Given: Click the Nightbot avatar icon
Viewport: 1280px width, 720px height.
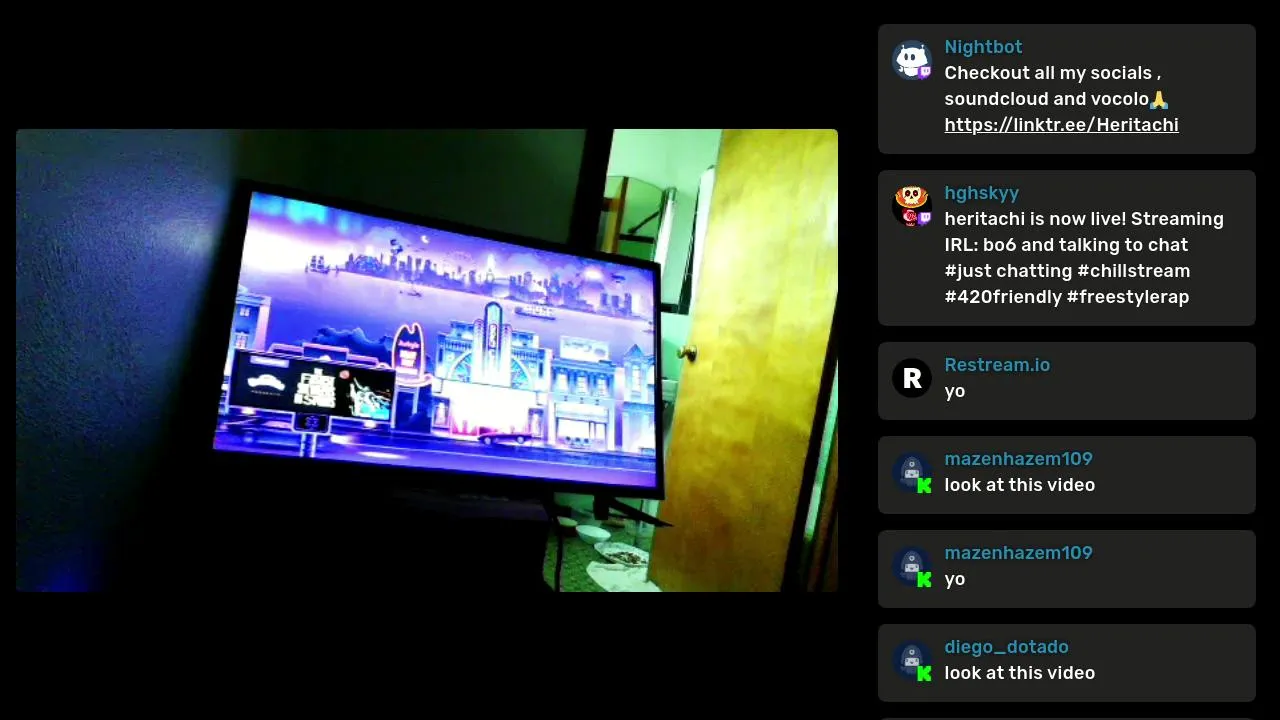Looking at the screenshot, I should pos(912,61).
